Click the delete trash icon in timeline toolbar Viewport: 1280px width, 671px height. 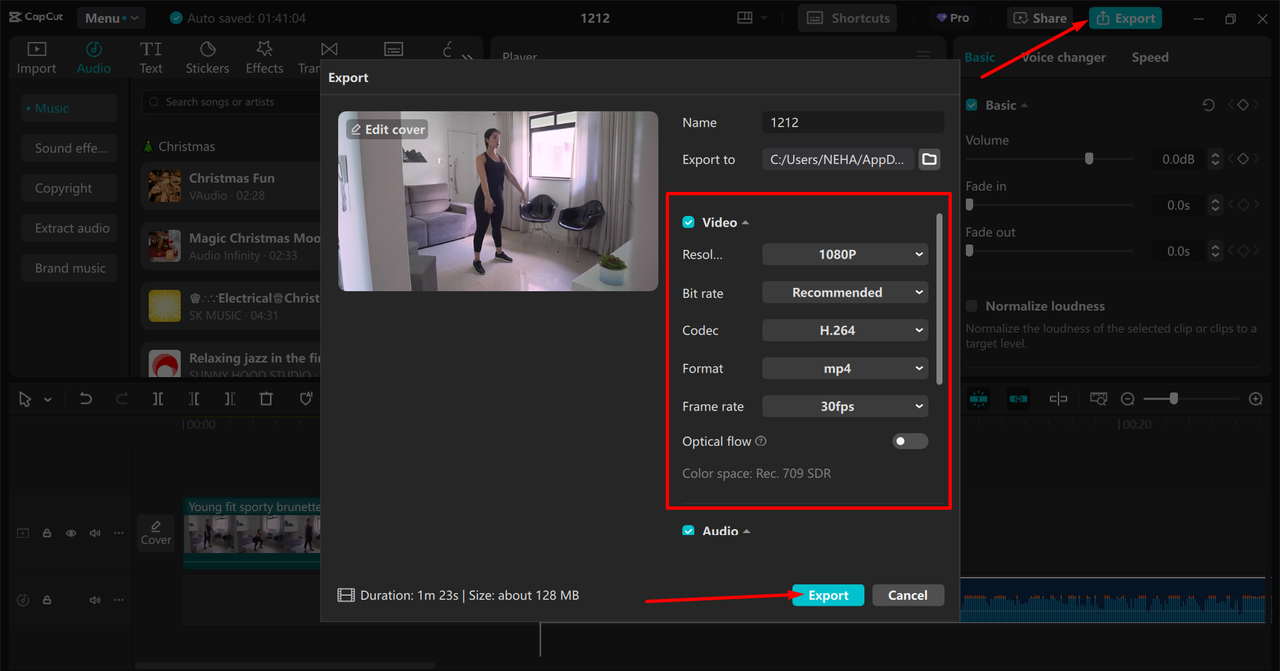(x=266, y=399)
